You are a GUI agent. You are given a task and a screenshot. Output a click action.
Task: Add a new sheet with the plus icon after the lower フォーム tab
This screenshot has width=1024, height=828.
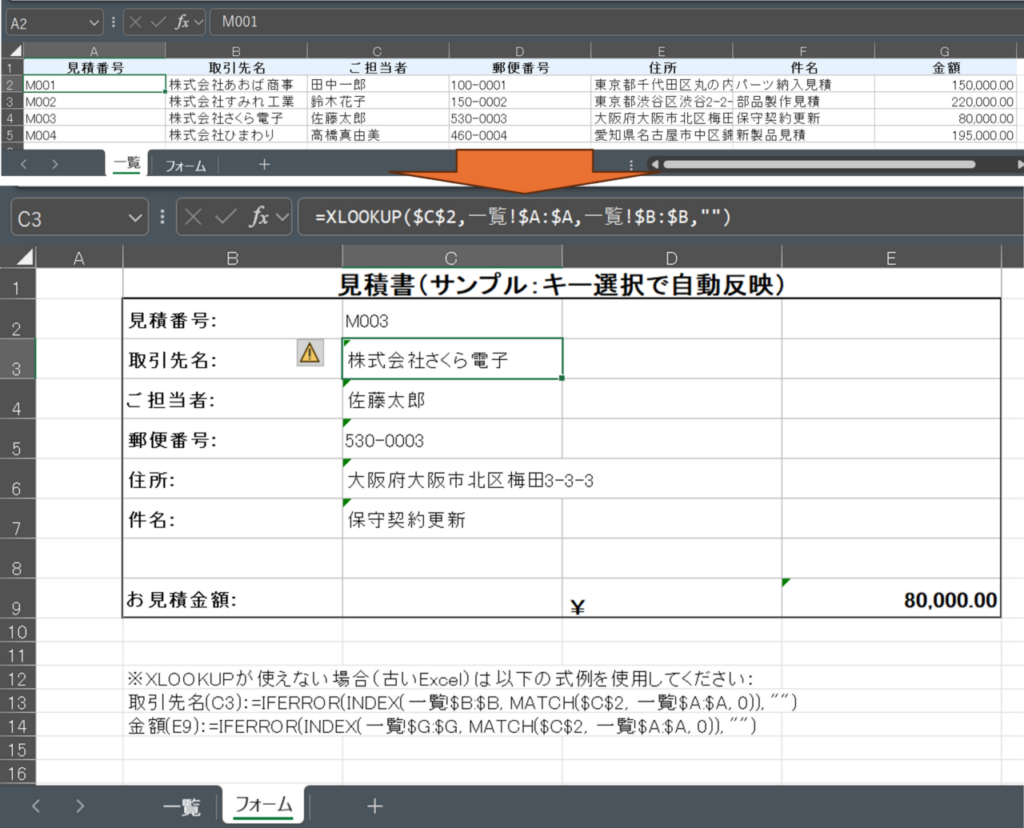click(374, 806)
